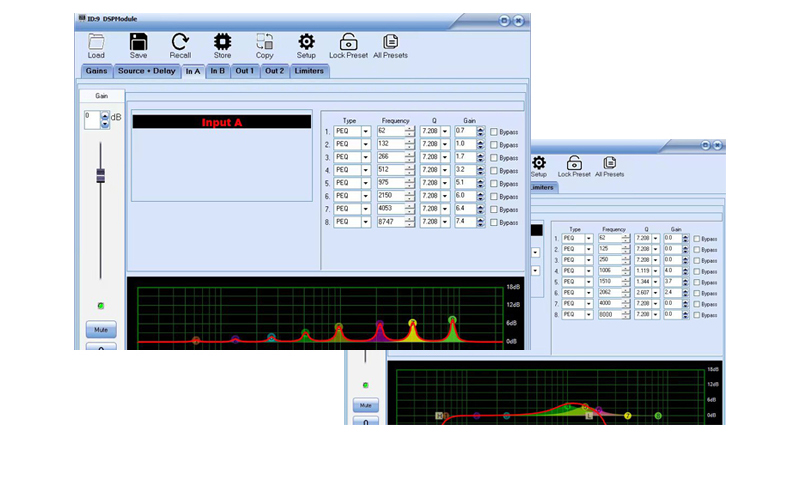
Task: Open Setup gear icon in front window
Action: click(306, 42)
